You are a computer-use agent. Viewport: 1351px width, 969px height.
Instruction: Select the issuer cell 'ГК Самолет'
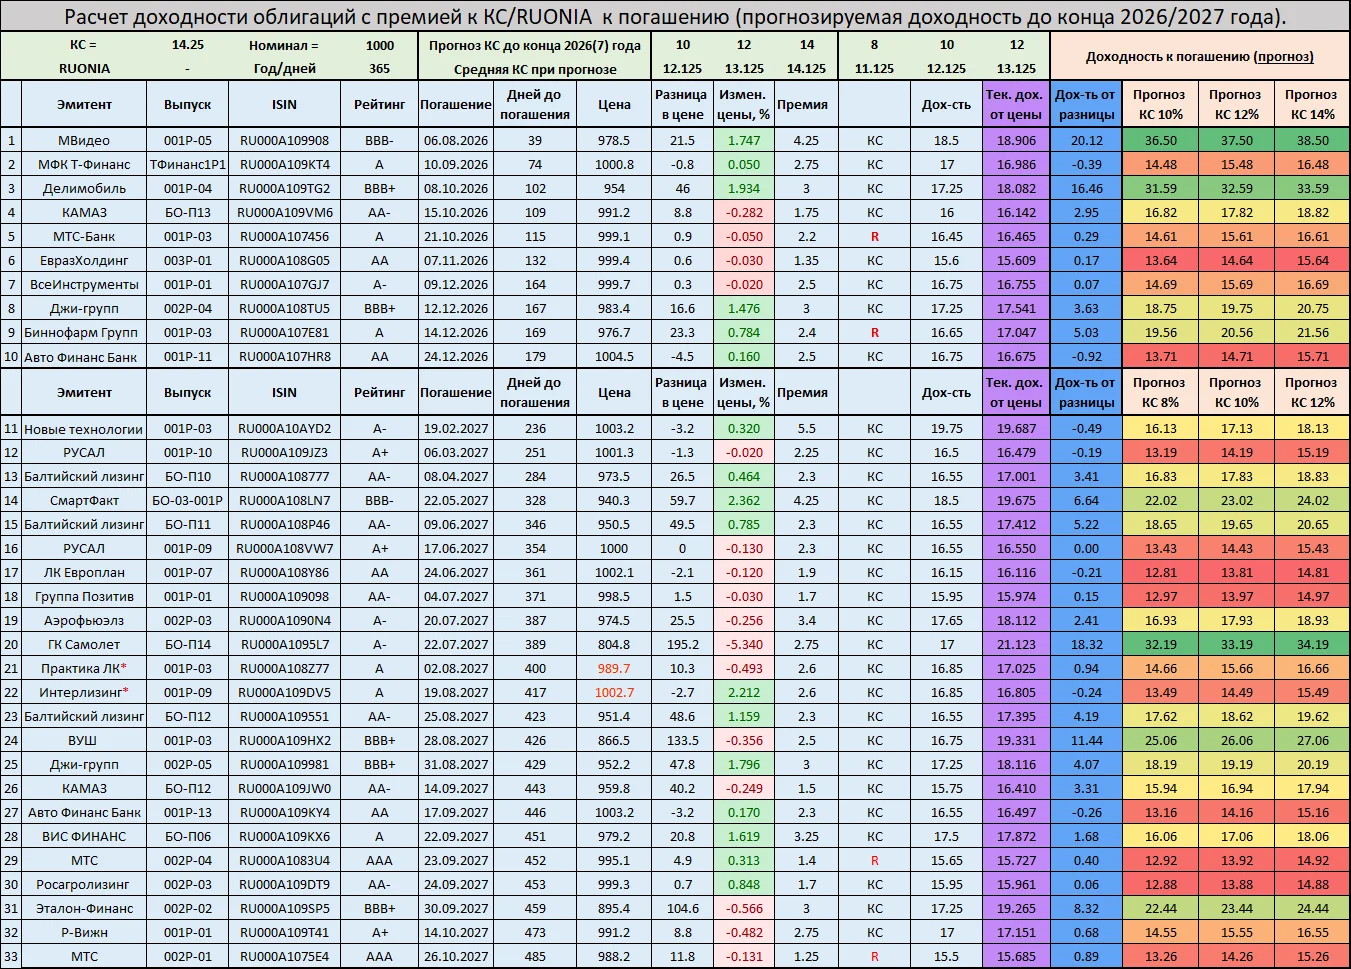85,645
